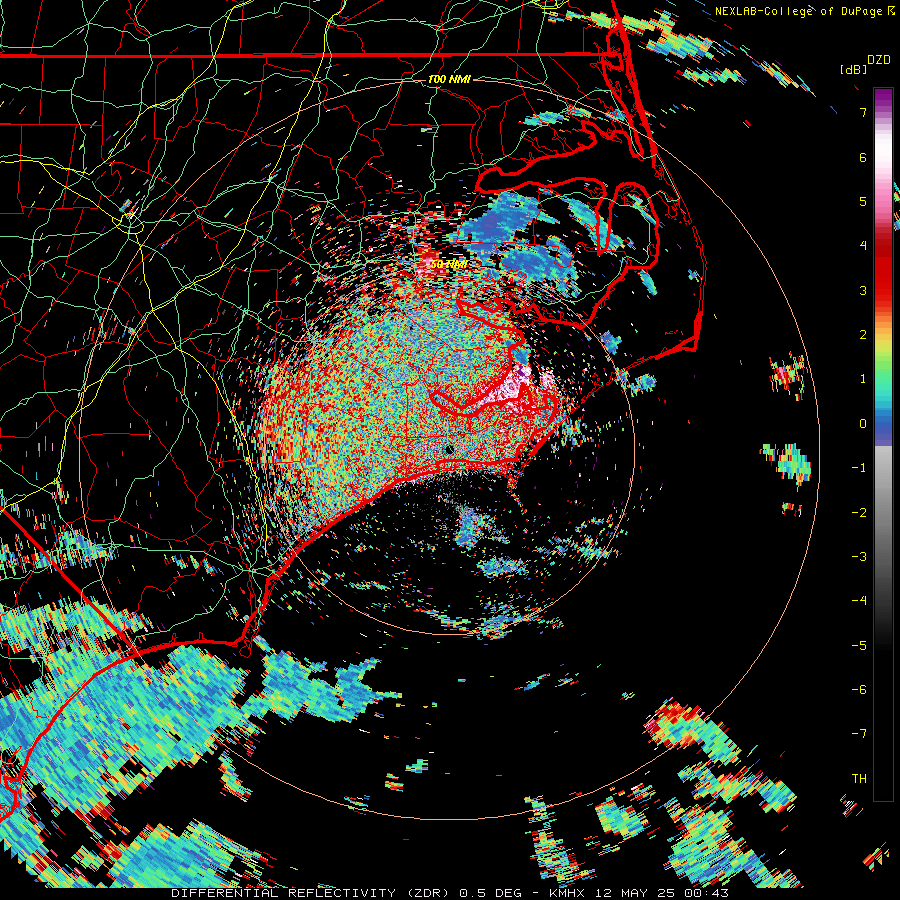Click the -6 value on the scale
Viewport: 900px width, 900px height.
tap(859, 690)
